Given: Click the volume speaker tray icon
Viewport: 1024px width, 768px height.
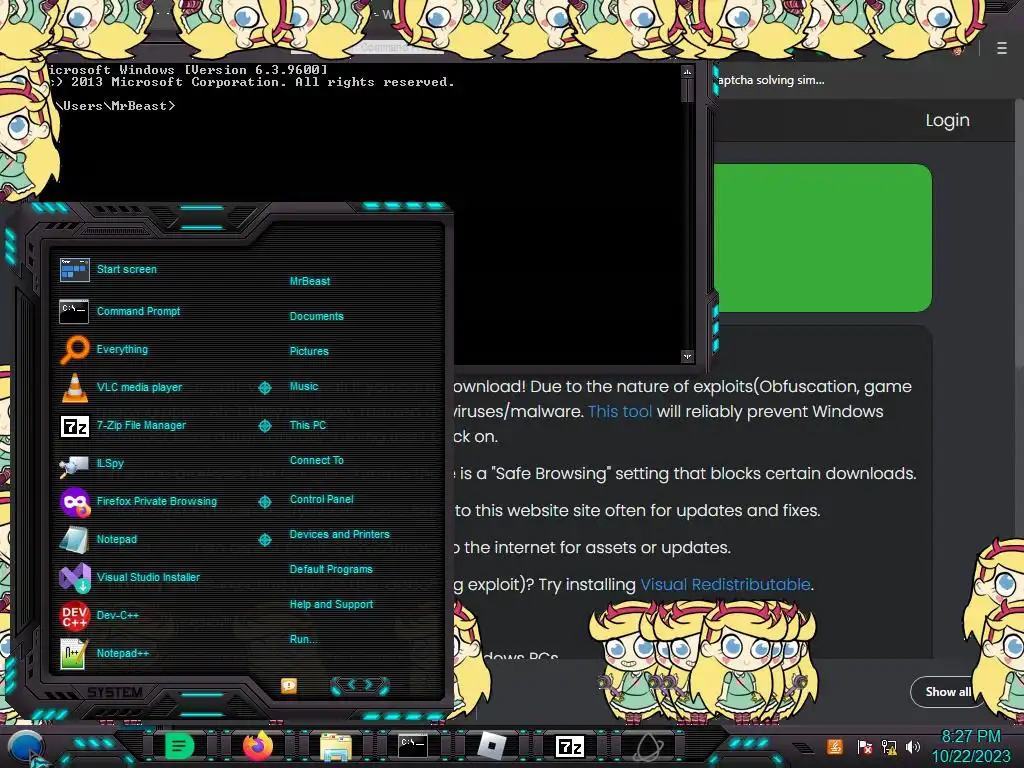Looking at the screenshot, I should pos(913,746).
